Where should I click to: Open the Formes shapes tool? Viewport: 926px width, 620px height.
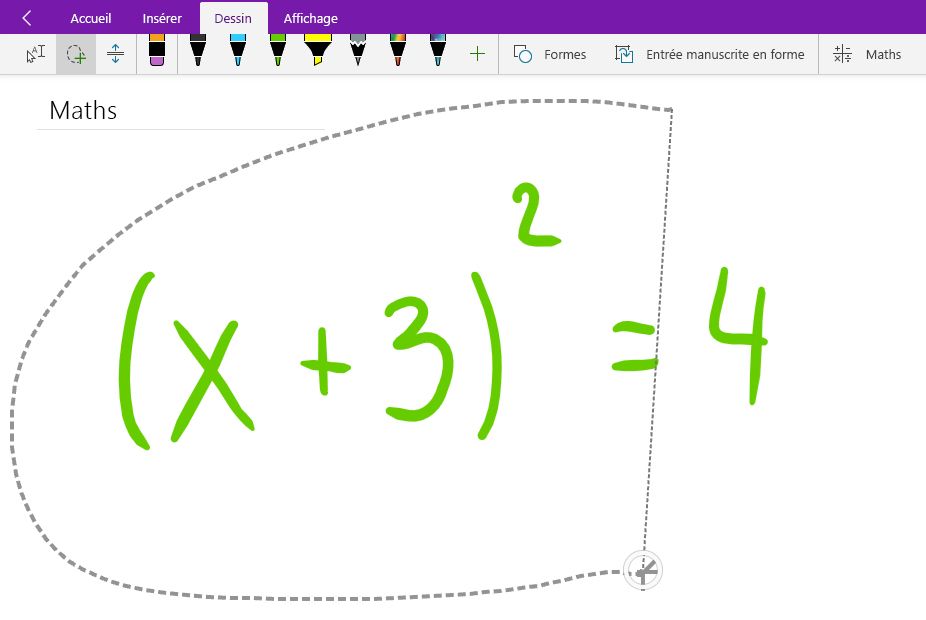(x=549, y=54)
